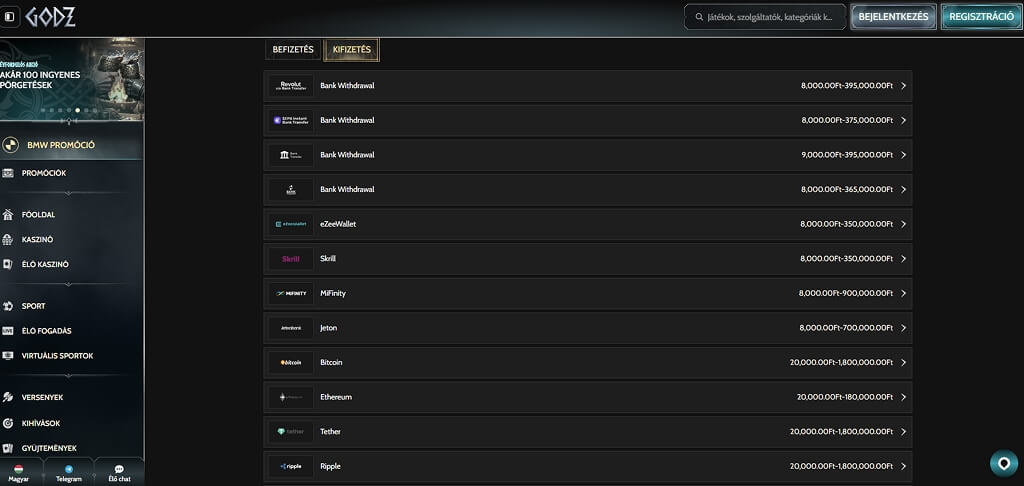
Task: Switch to the Befizetés tab
Action: point(293,50)
